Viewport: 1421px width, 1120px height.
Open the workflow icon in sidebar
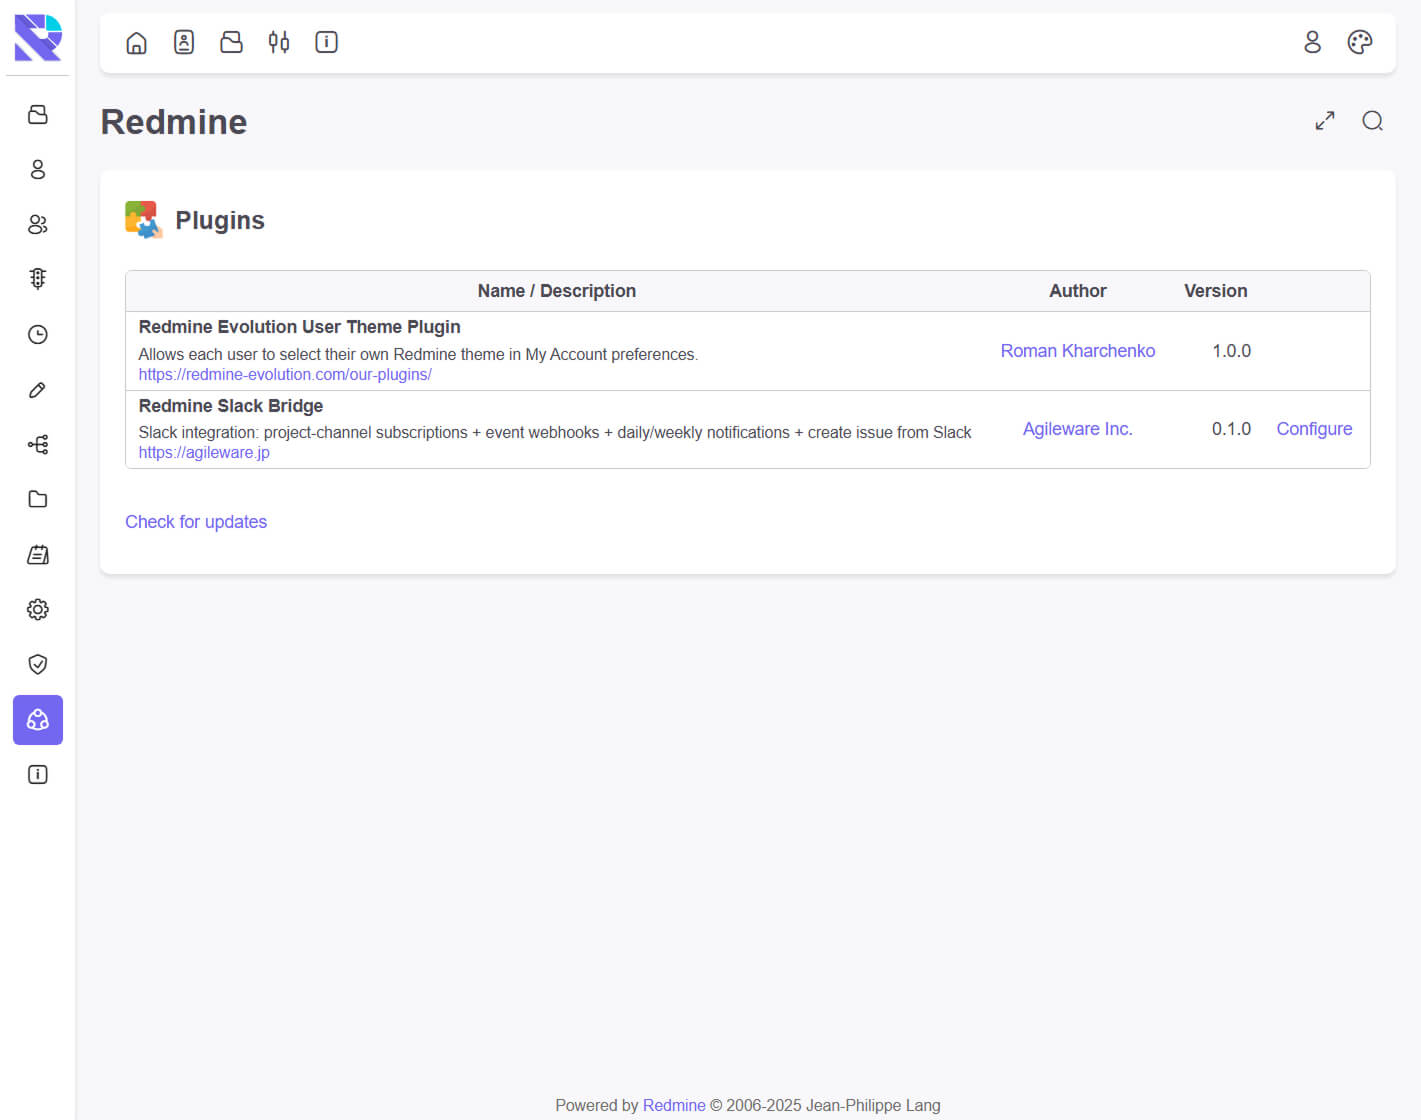tap(38, 444)
